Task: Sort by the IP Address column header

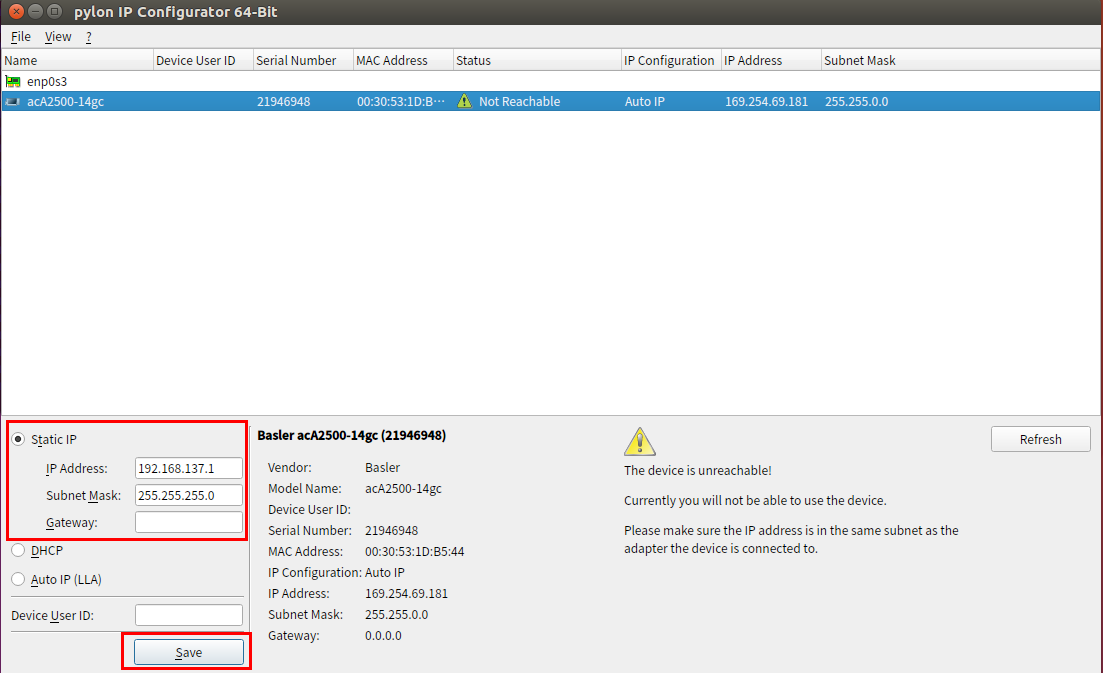Action: pyautogui.click(x=771, y=60)
